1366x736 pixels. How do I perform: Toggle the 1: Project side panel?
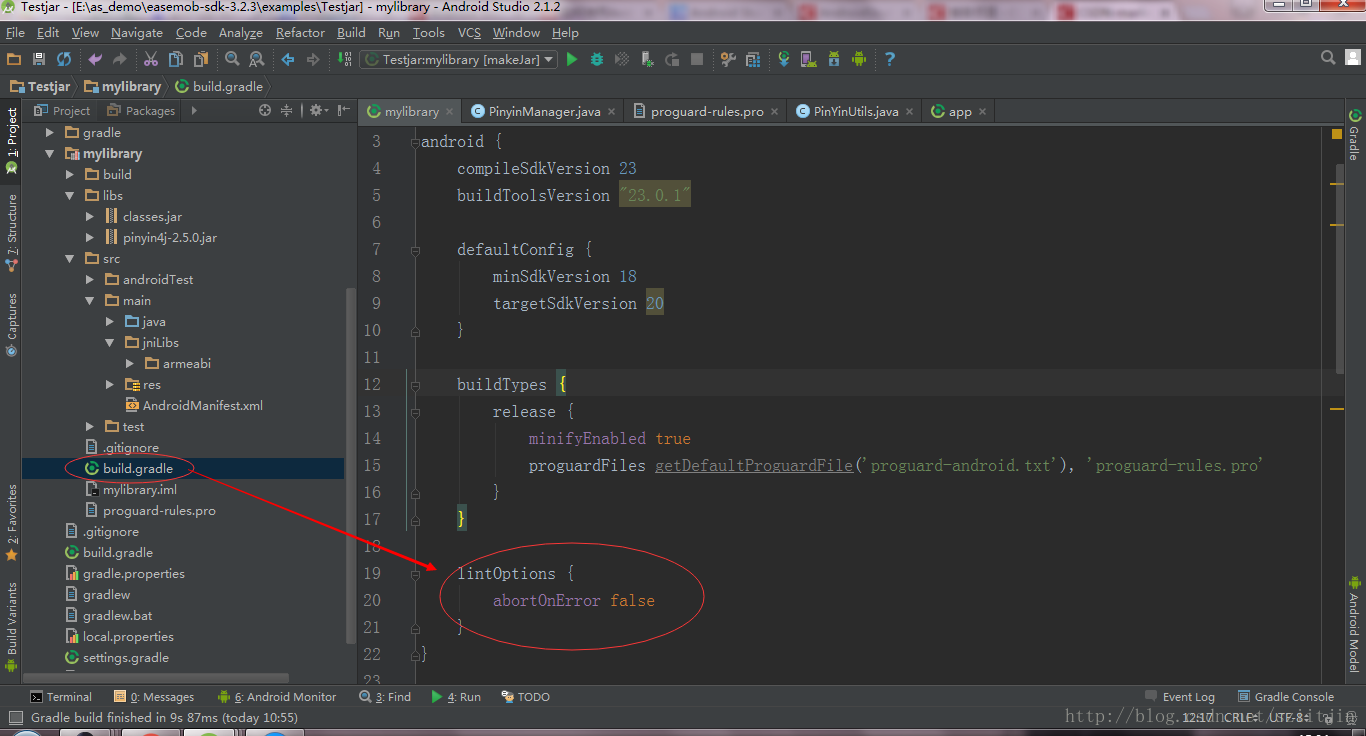11,141
